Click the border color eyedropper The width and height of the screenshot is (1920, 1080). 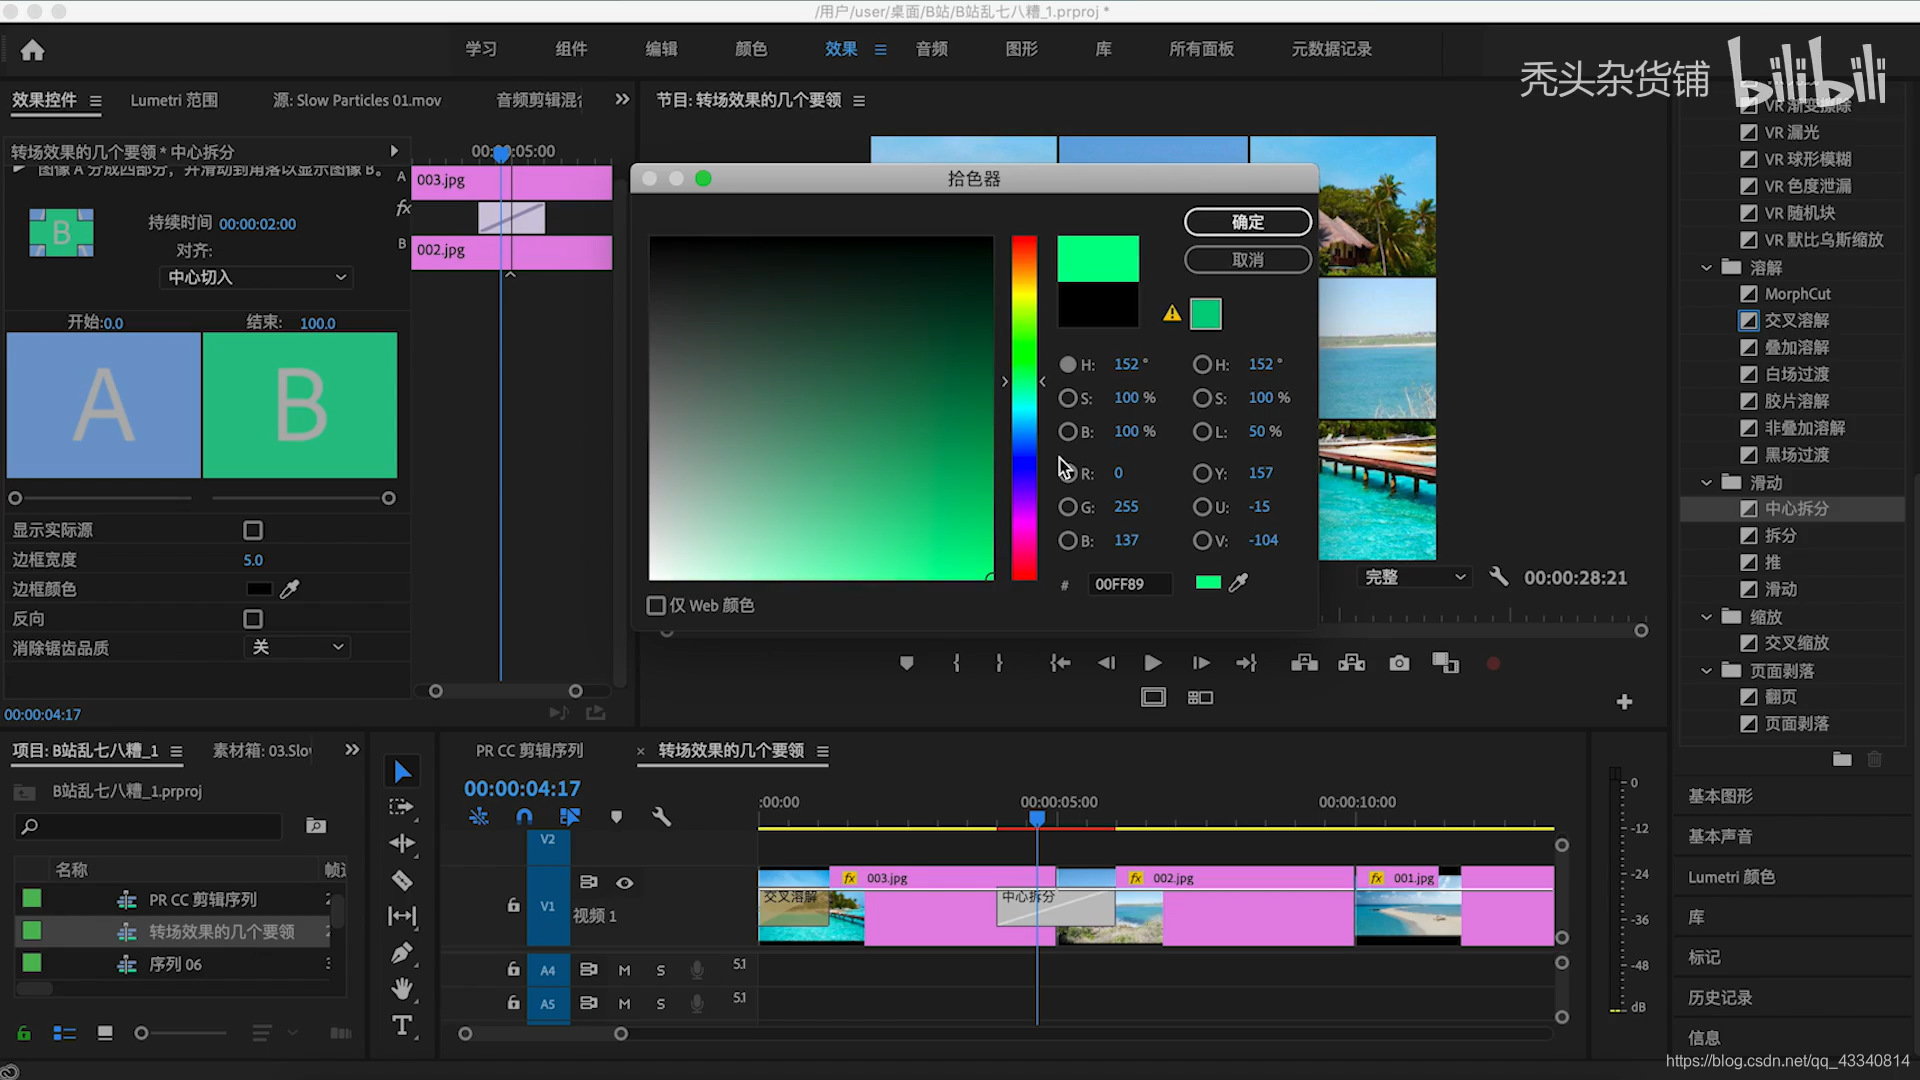[x=290, y=589]
